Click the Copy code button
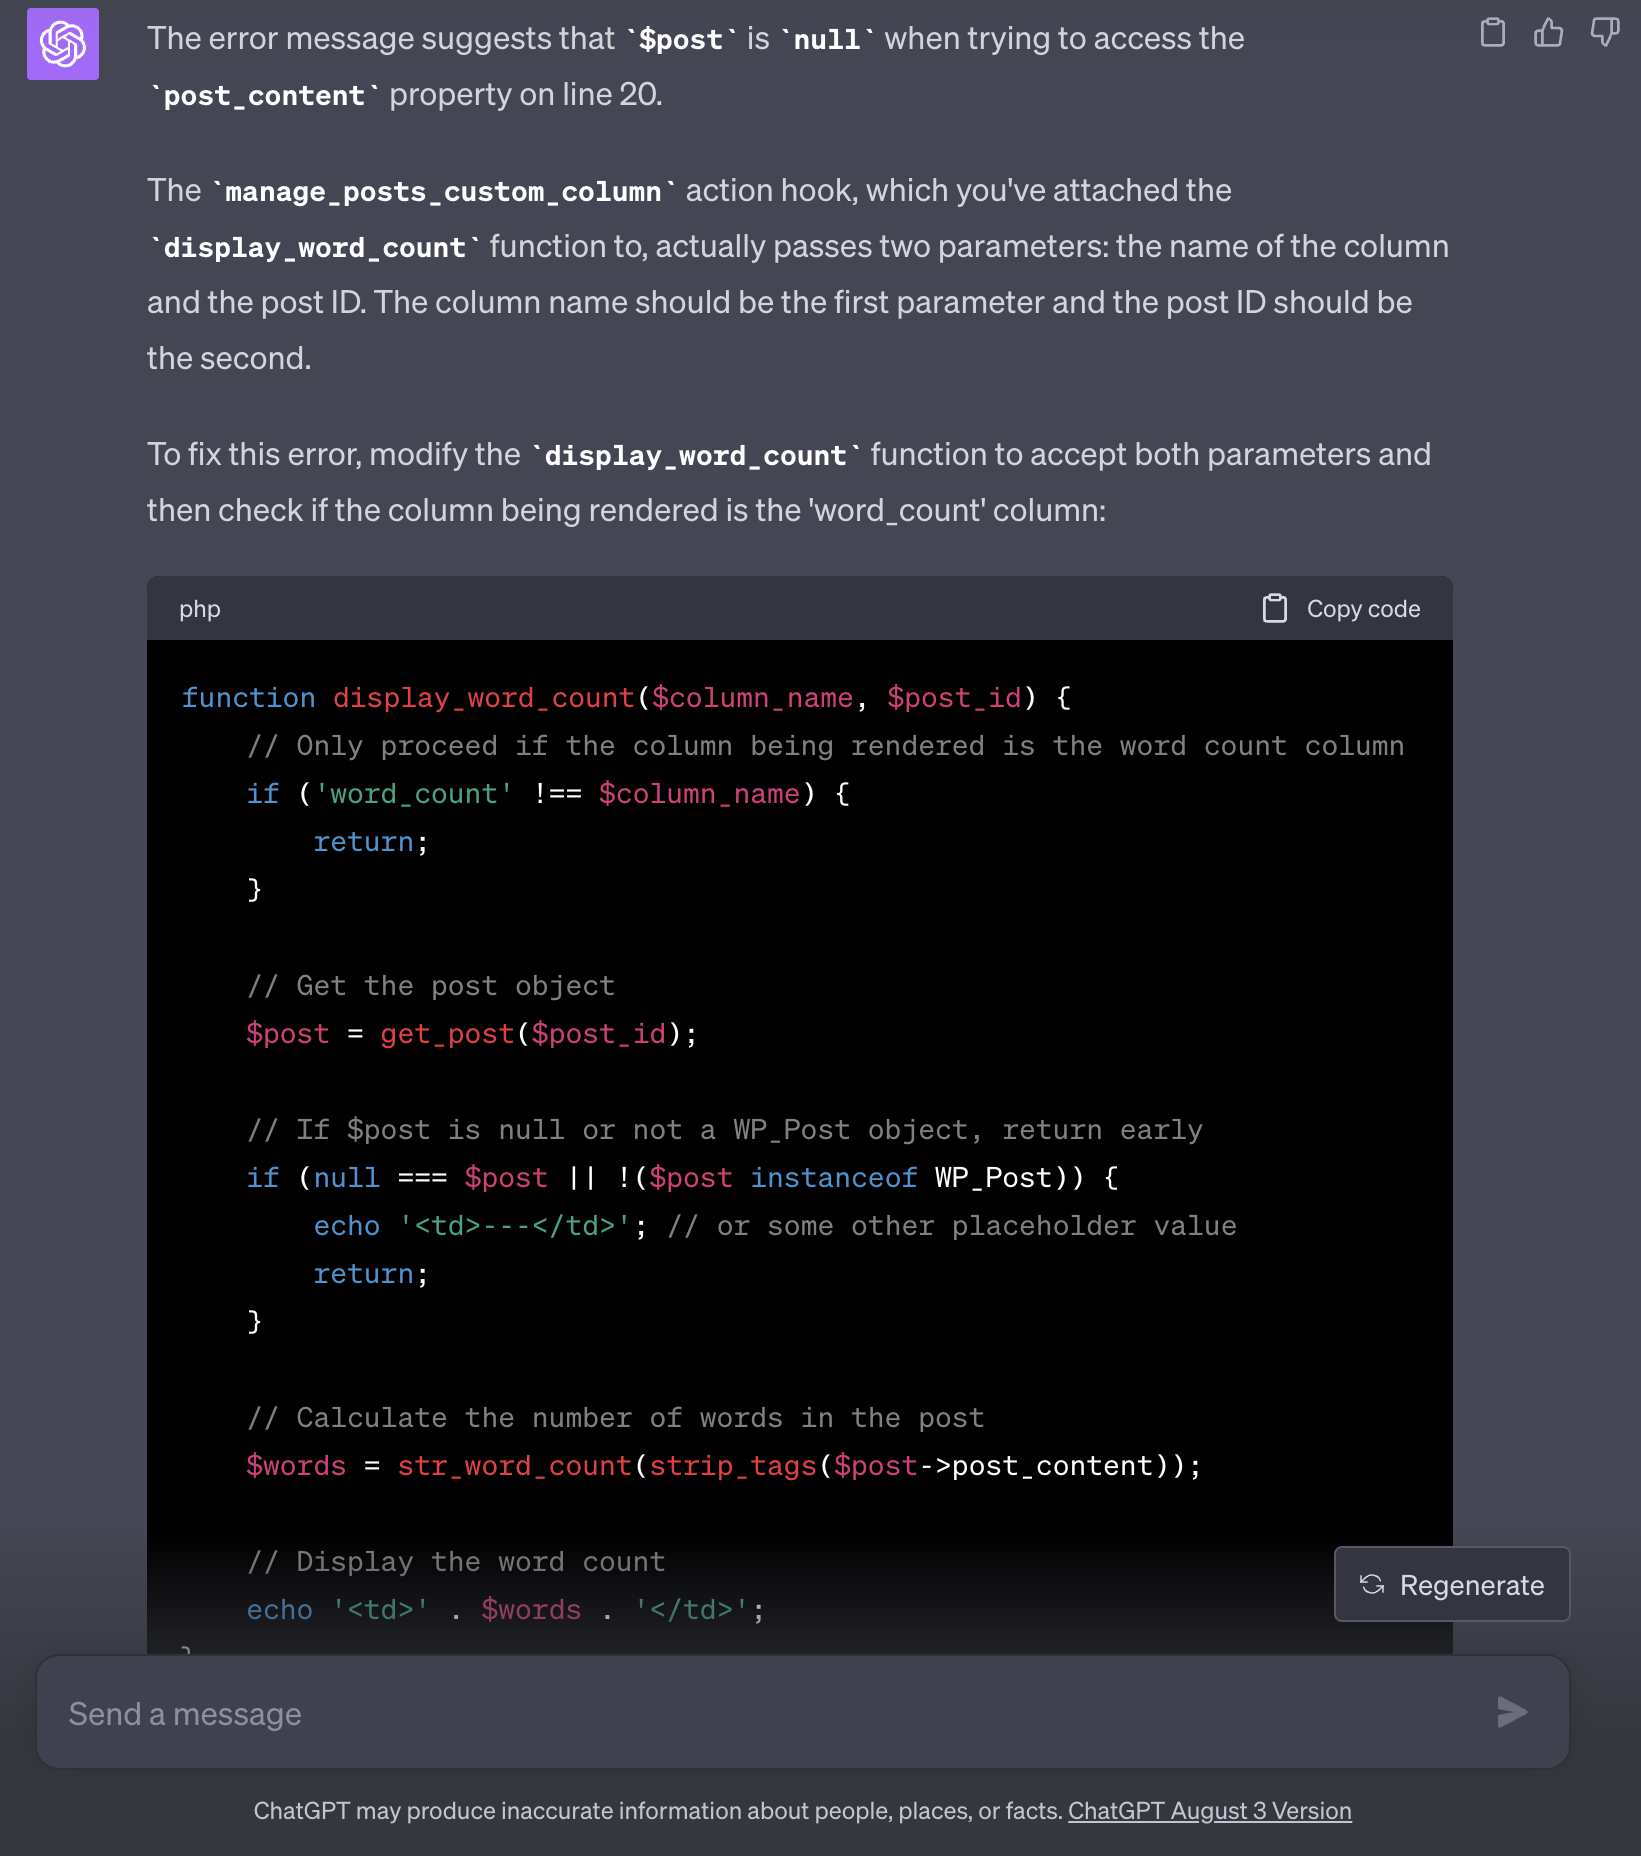 coord(1341,608)
